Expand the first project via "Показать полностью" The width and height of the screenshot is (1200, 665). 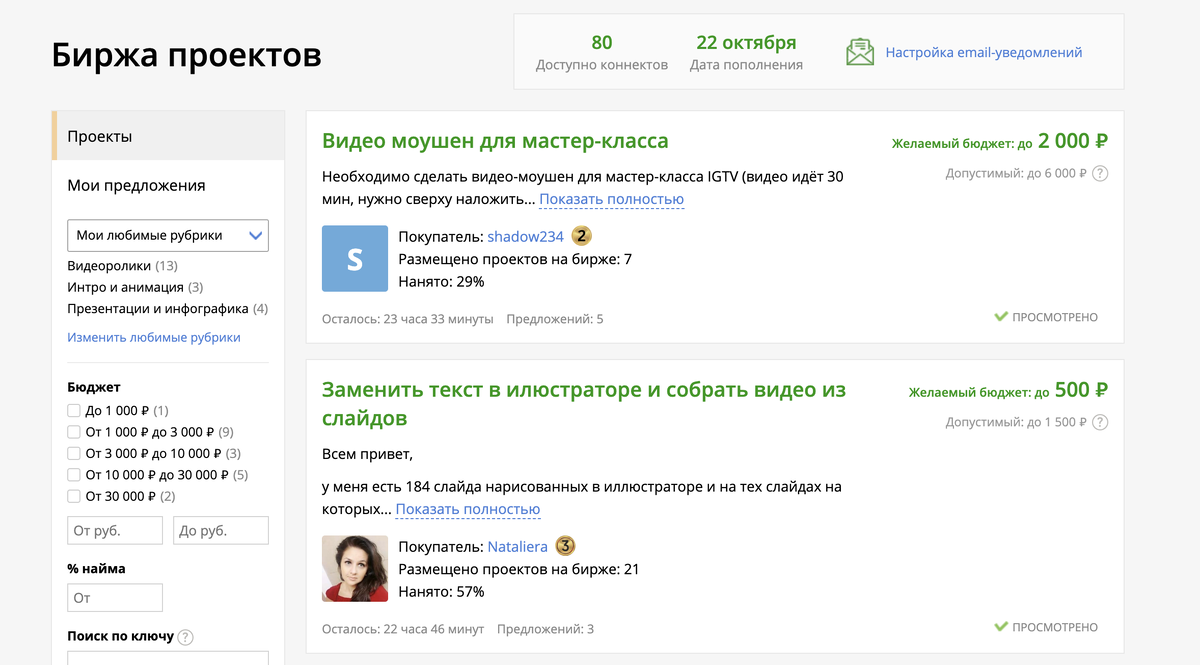pyautogui.click(x=611, y=199)
